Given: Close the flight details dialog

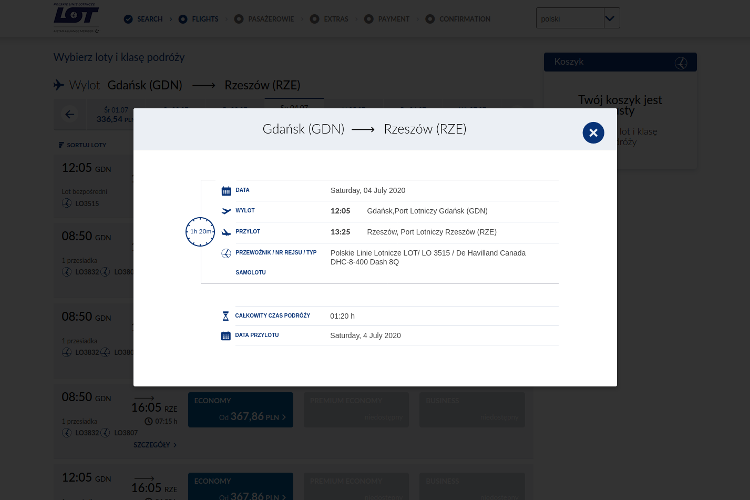Looking at the screenshot, I should click(x=593, y=133).
